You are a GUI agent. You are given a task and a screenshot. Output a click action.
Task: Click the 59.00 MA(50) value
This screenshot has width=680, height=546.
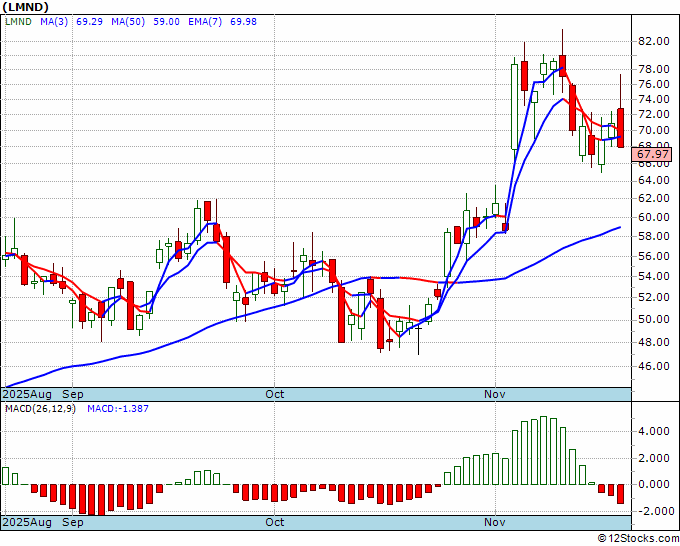pyautogui.click(x=166, y=21)
